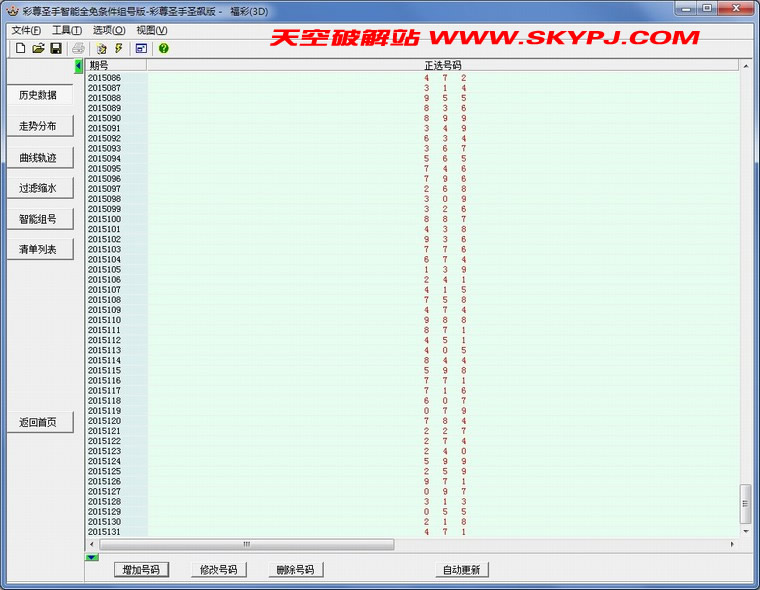Open the 视图(V) menu
This screenshot has width=760, height=590.
[152, 30]
